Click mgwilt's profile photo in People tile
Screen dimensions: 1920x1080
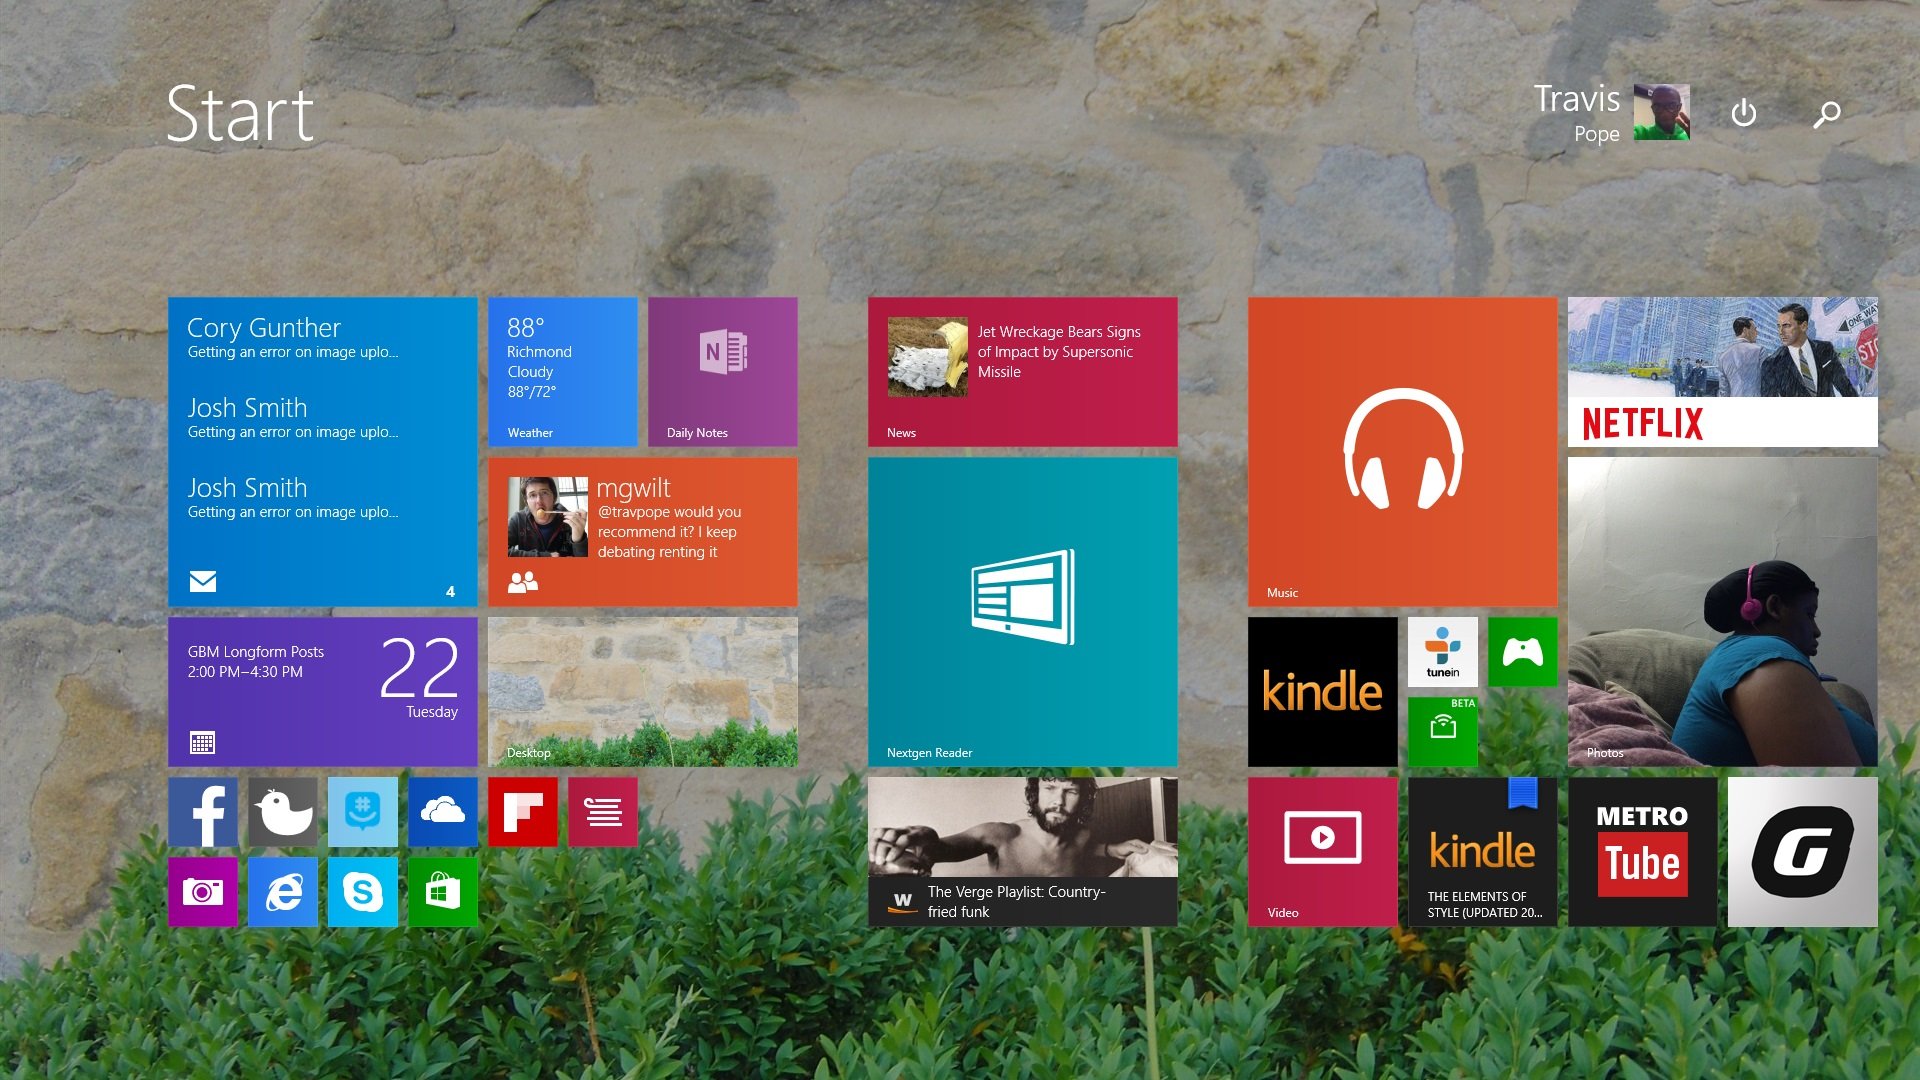pyautogui.click(x=548, y=516)
